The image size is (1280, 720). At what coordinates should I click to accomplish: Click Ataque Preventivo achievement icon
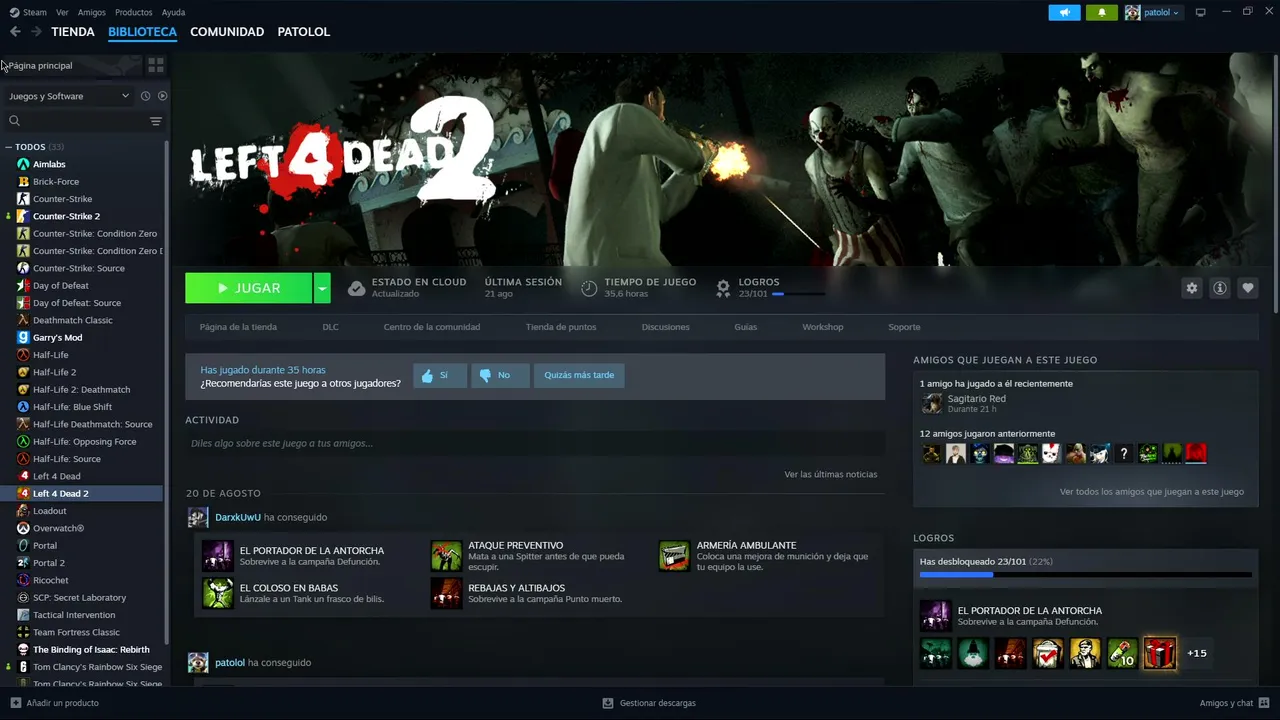click(x=446, y=556)
